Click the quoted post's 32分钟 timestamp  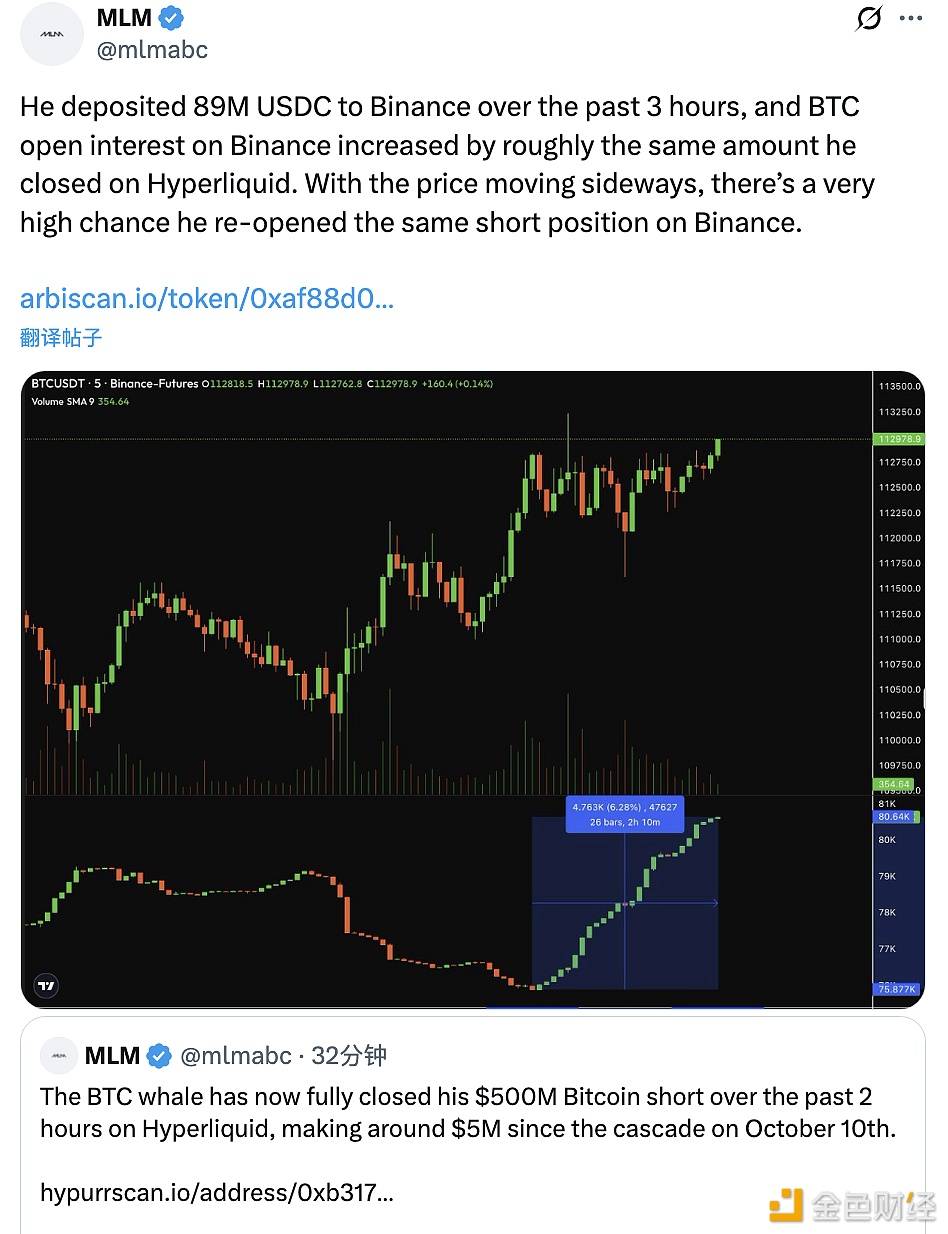[x=349, y=1055]
